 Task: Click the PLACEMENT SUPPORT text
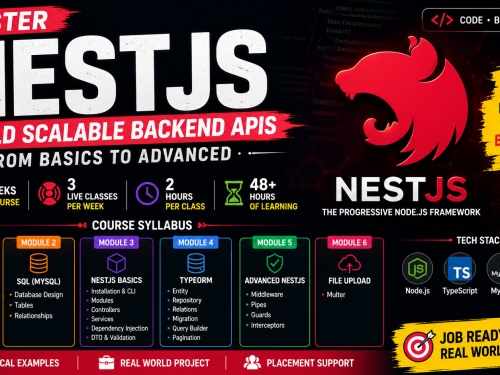point(310,363)
